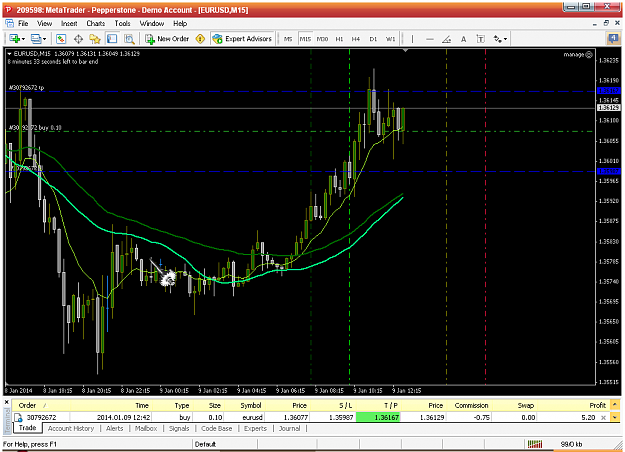Toggle the Navigator favorites star icon
Viewport: 625px width, 452px height.
95,39
